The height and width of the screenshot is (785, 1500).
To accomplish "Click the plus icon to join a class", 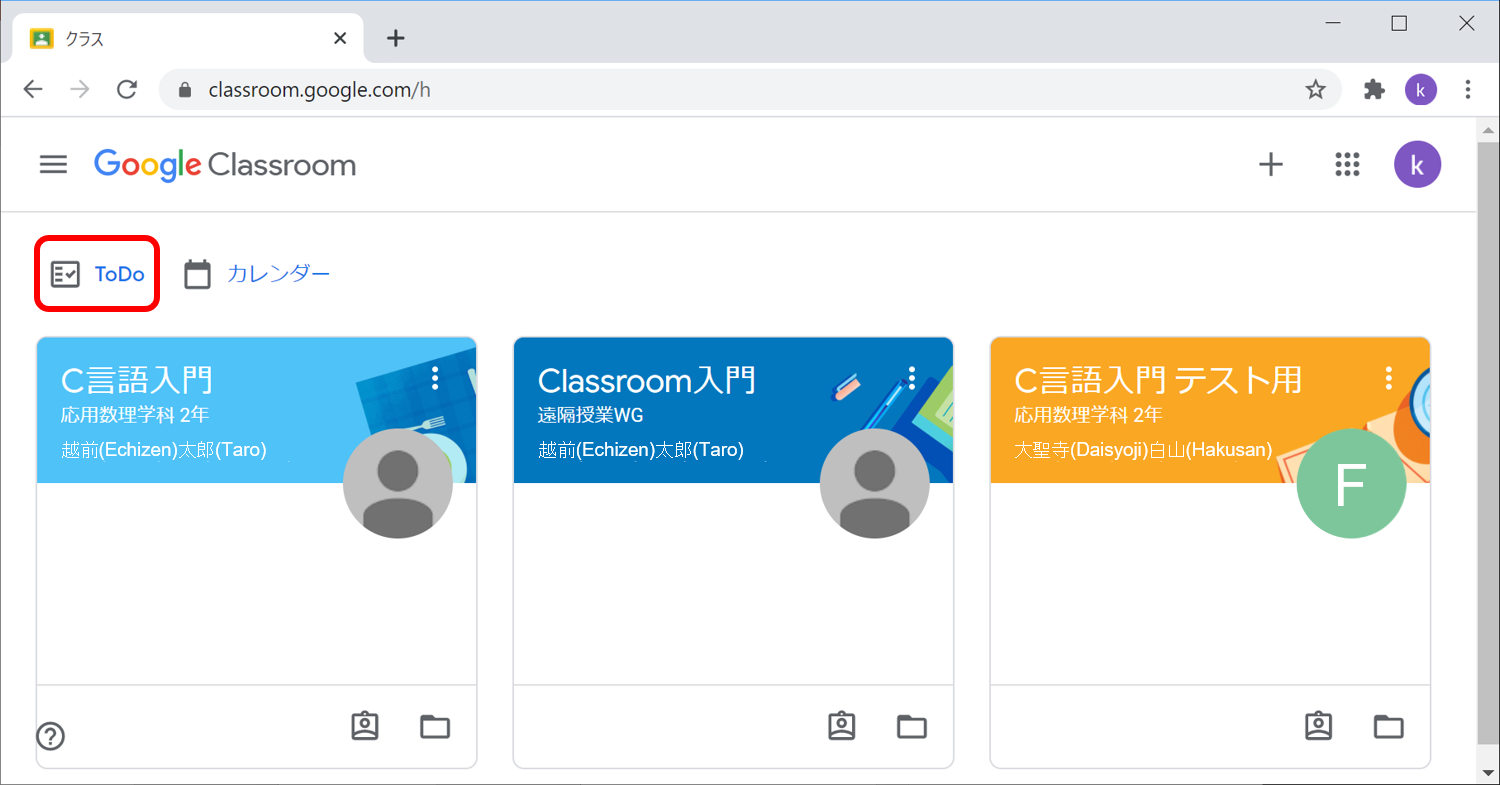I will coord(1270,165).
